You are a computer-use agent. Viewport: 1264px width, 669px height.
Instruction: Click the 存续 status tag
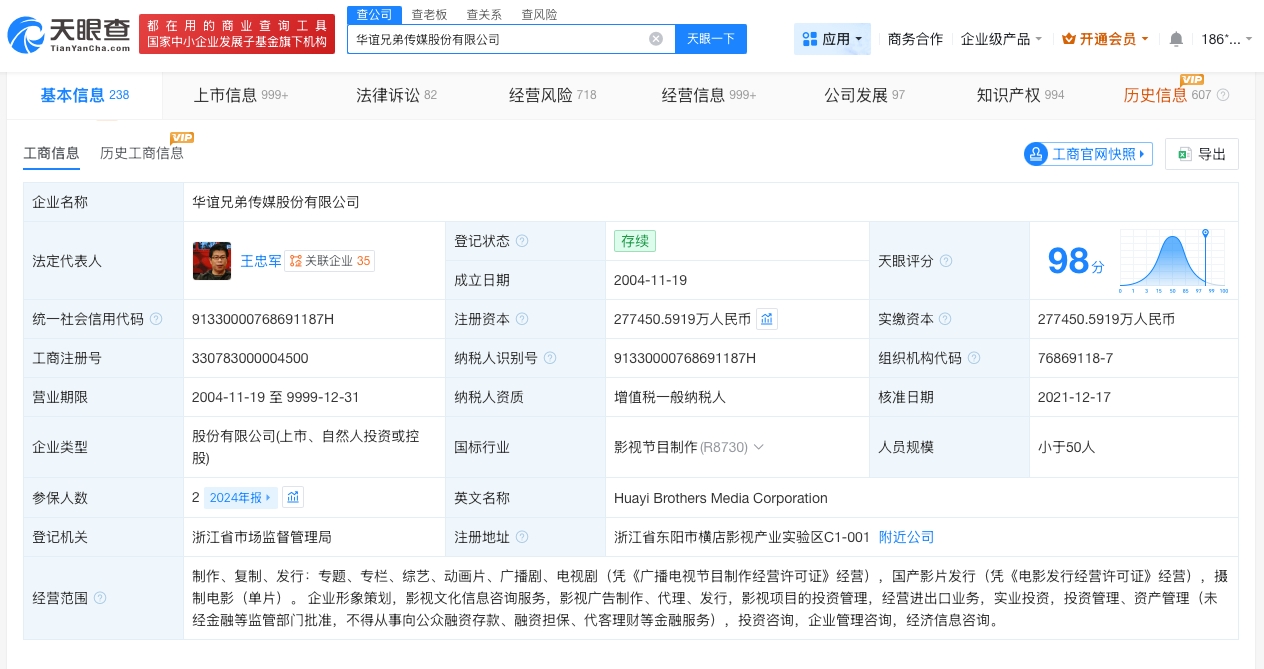tap(635, 241)
